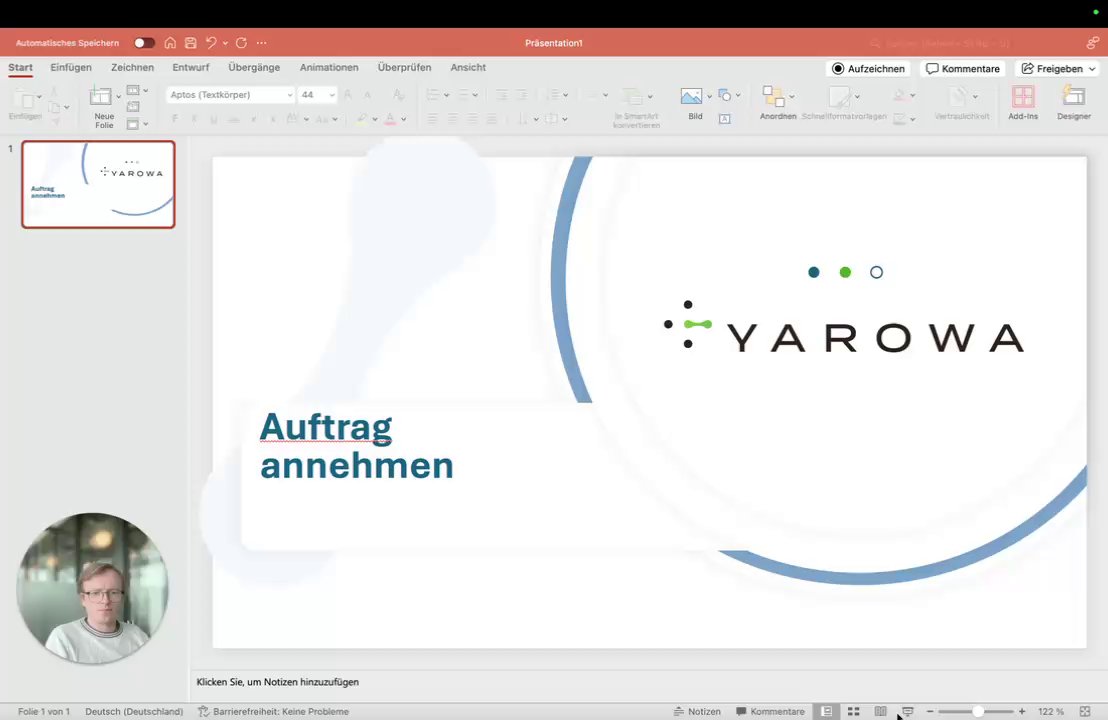Toggle Automatisches Speichern switch
This screenshot has width=1108, height=720.
coord(144,43)
